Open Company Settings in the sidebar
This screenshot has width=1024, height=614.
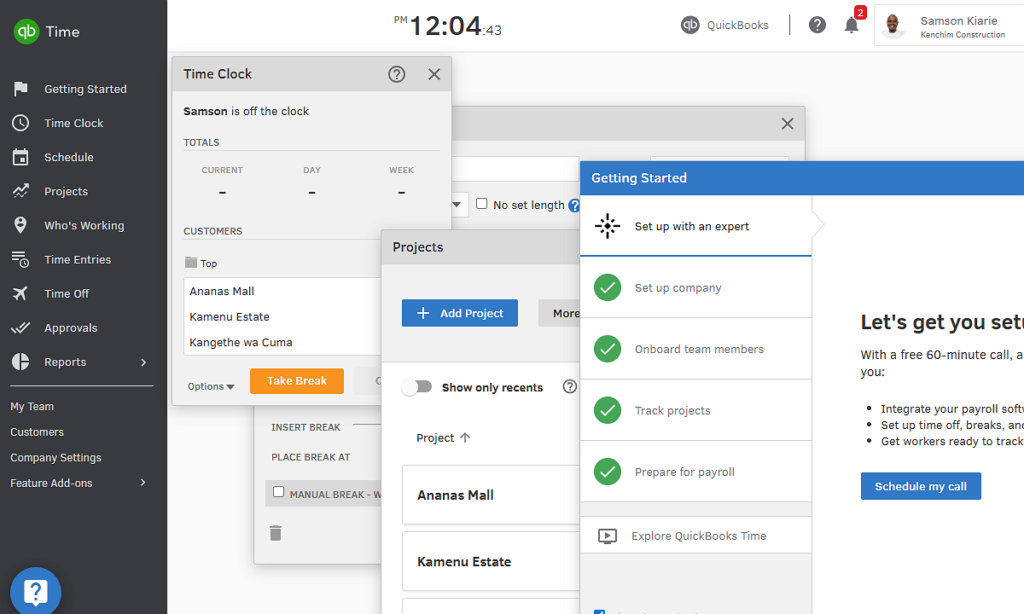click(x=56, y=457)
